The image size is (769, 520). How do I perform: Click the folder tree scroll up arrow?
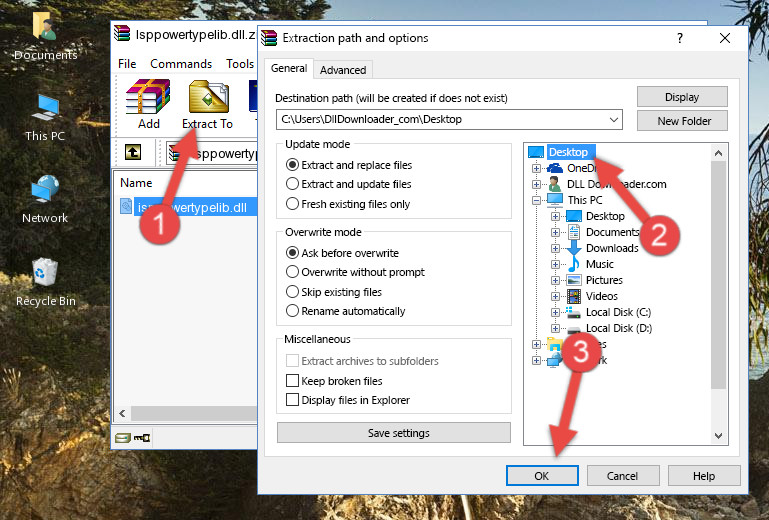click(718, 153)
